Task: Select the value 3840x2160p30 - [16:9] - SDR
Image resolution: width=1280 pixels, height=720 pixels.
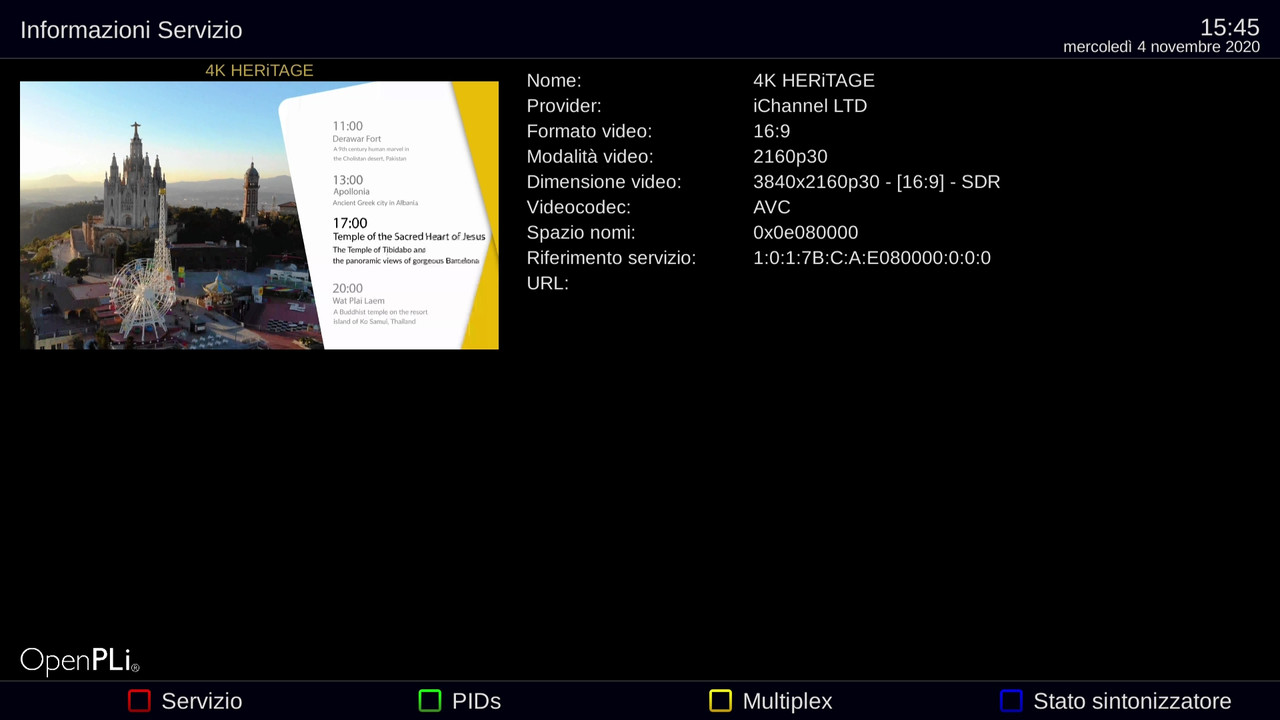Action: tap(877, 182)
